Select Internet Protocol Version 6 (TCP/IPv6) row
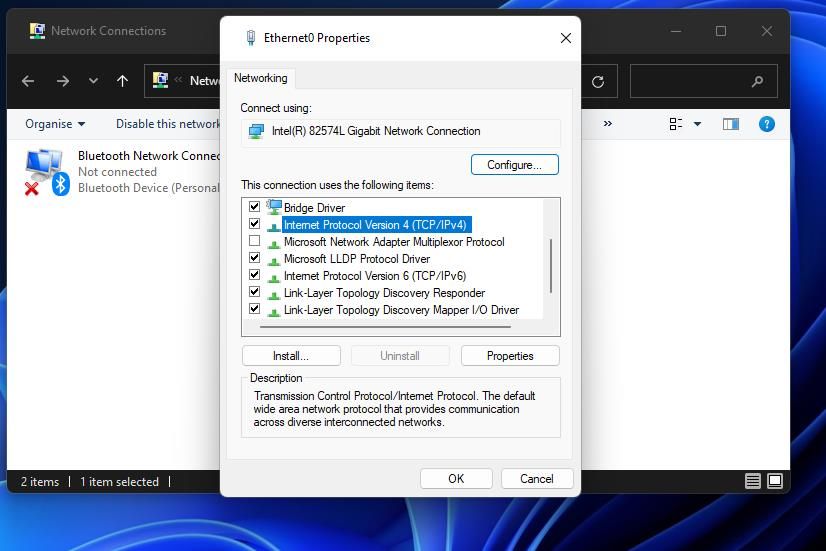This screenshot has height=551, width=826. pyautogui.click(x=375, y=276)
